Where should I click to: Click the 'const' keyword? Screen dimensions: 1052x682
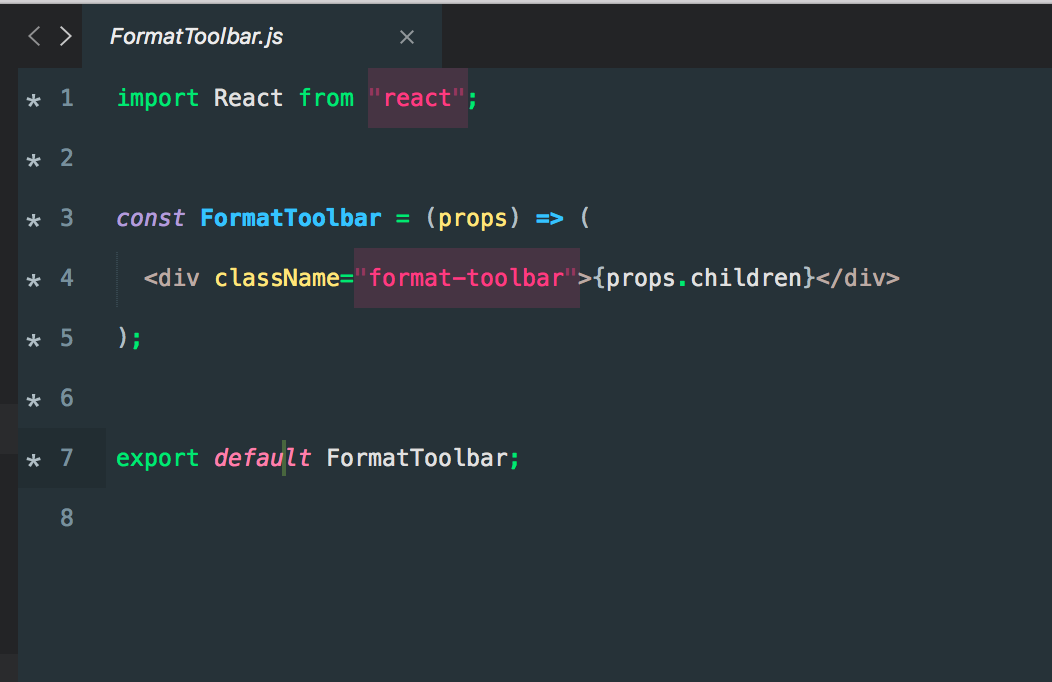click(150, 219)
